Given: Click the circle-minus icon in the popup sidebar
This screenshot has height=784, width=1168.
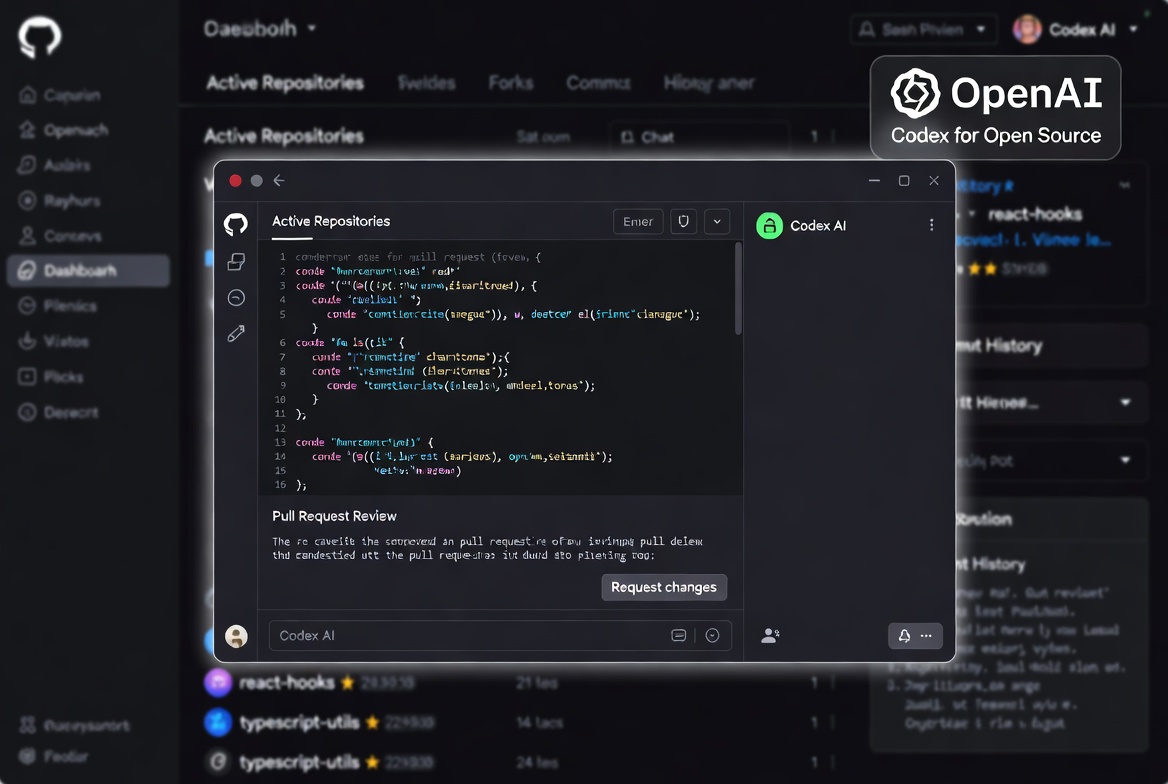Looking at the screenshot, I should (x=236, y=298).
